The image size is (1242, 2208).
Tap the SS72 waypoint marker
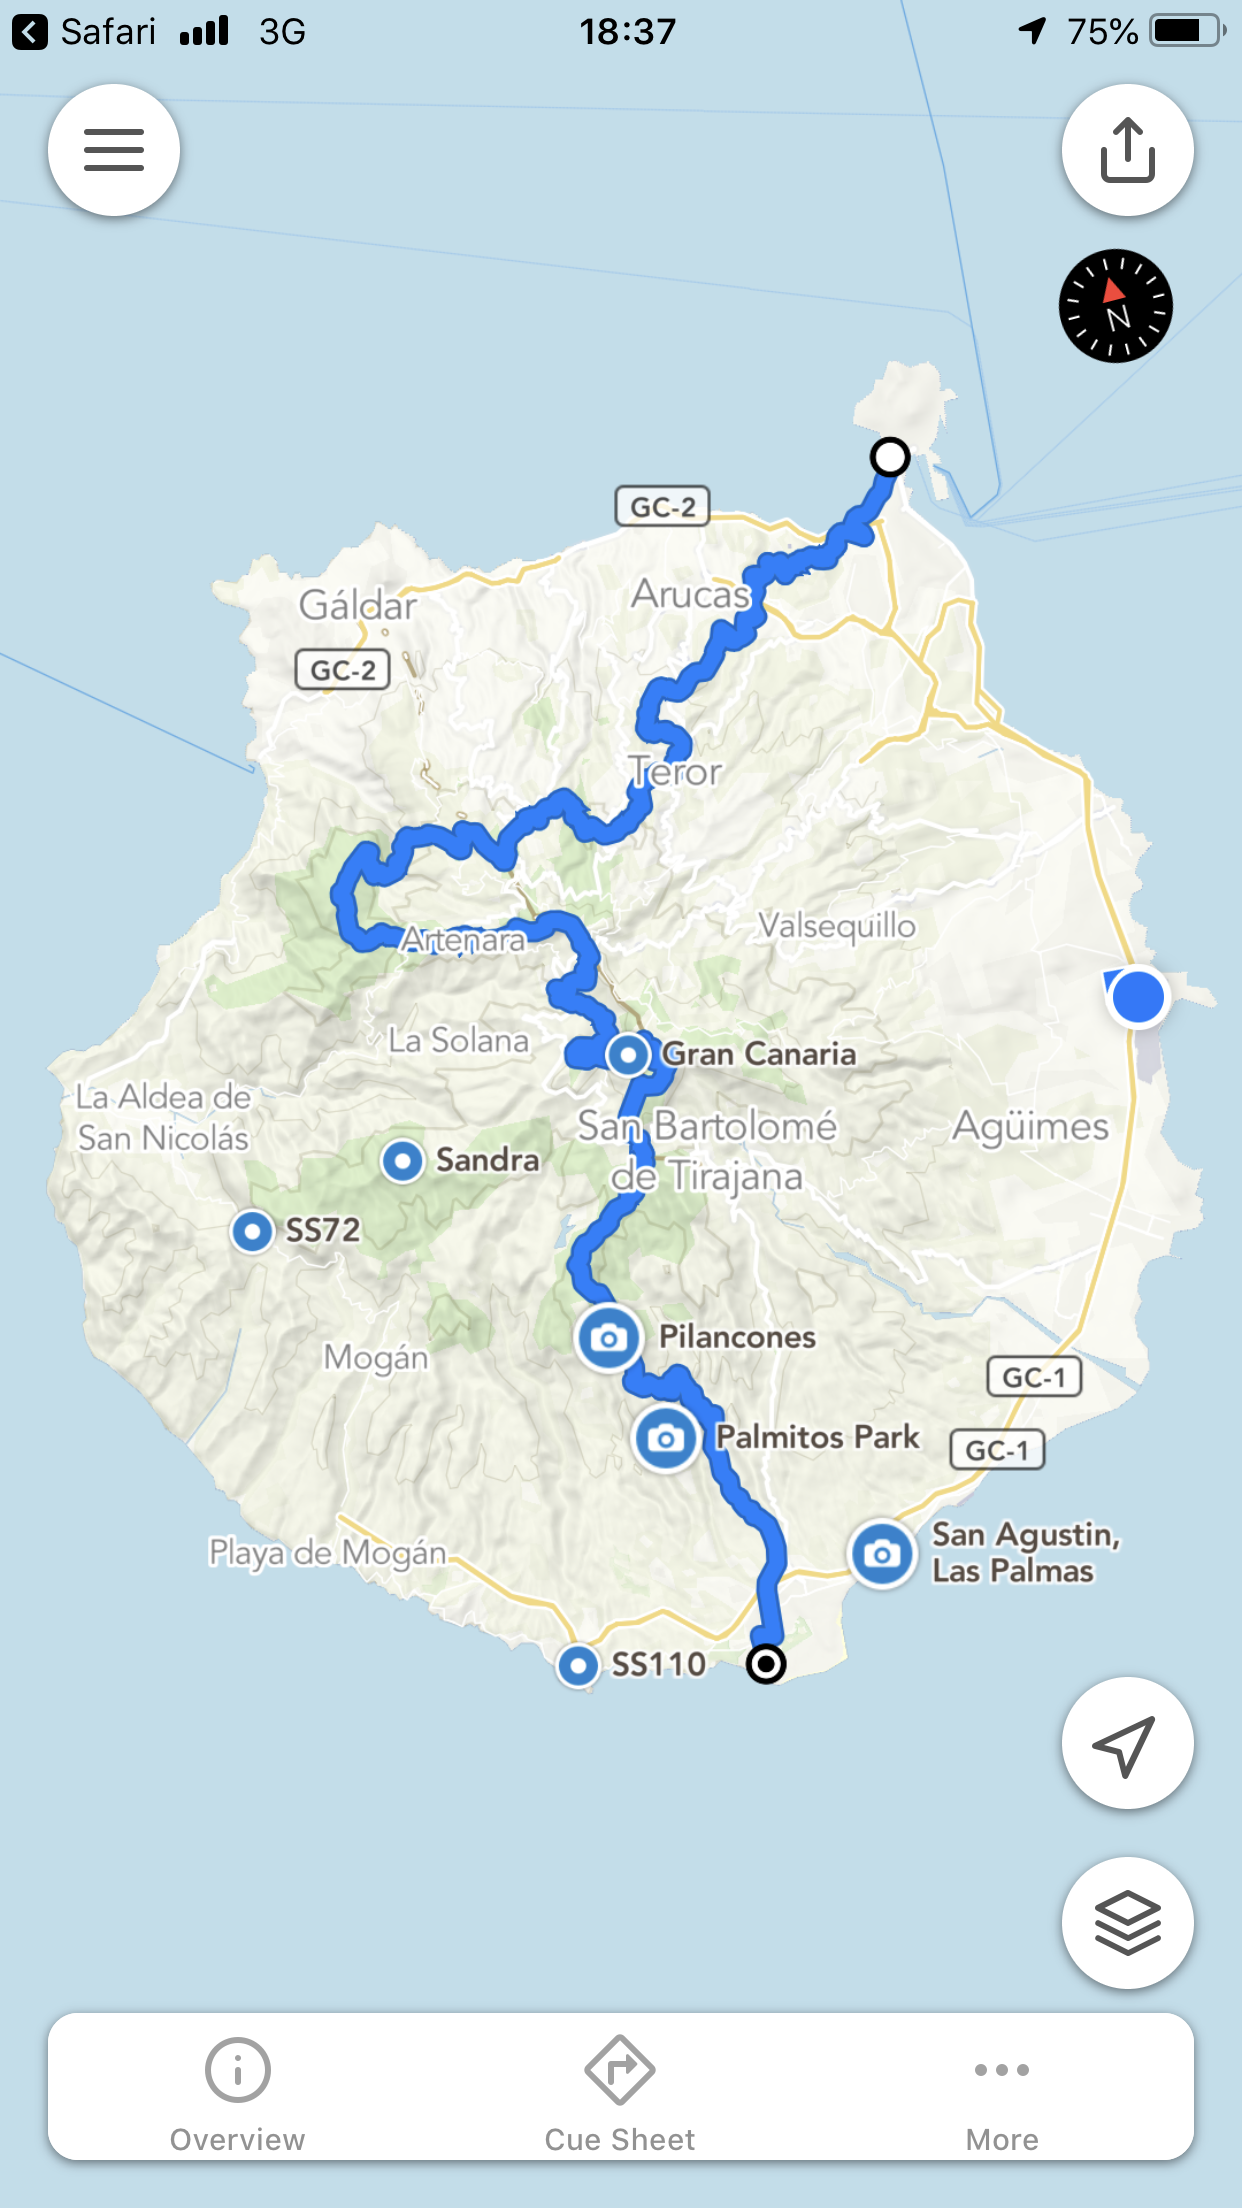[252, 1231]
